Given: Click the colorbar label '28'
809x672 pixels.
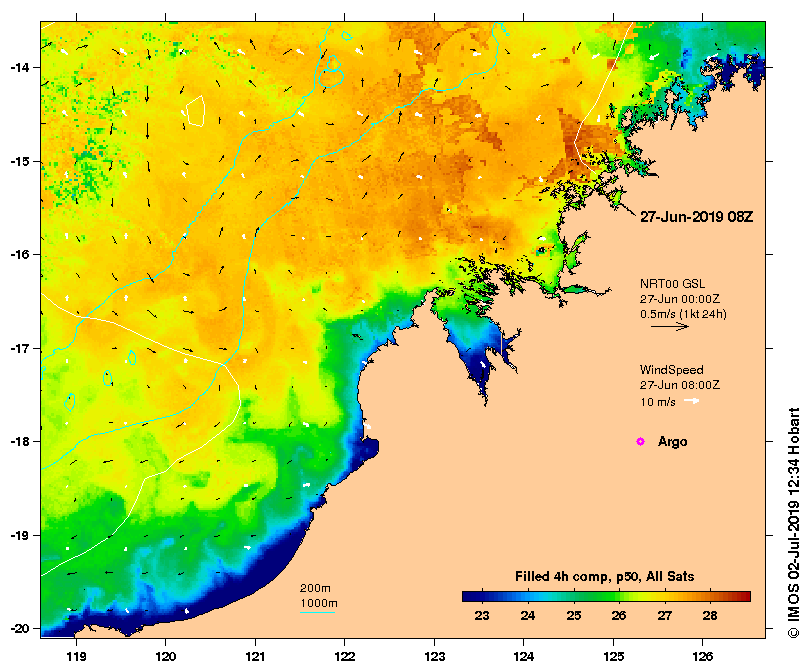Looking at the screenshot, I should click(710, 615).
